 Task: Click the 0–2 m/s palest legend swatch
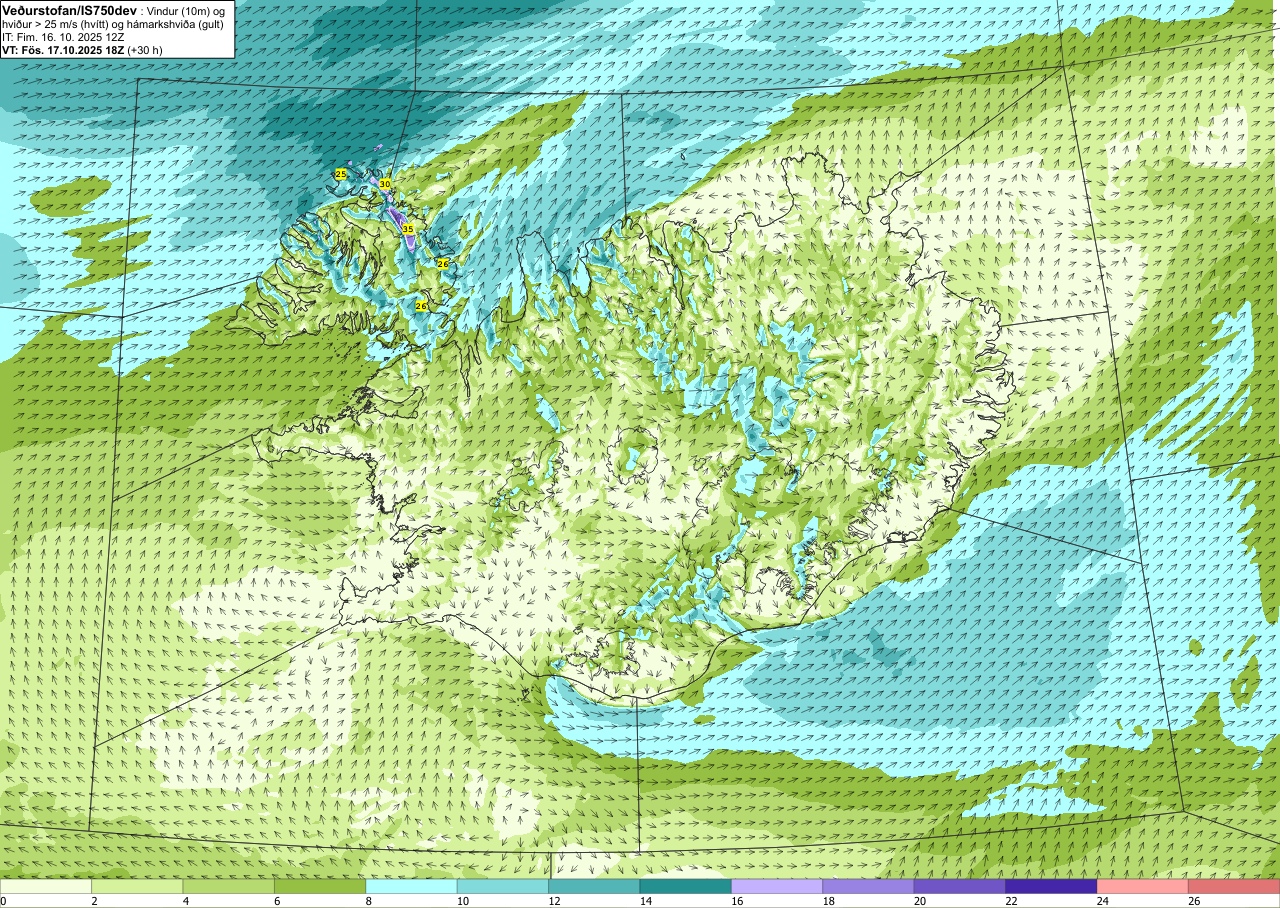[46, 887]
